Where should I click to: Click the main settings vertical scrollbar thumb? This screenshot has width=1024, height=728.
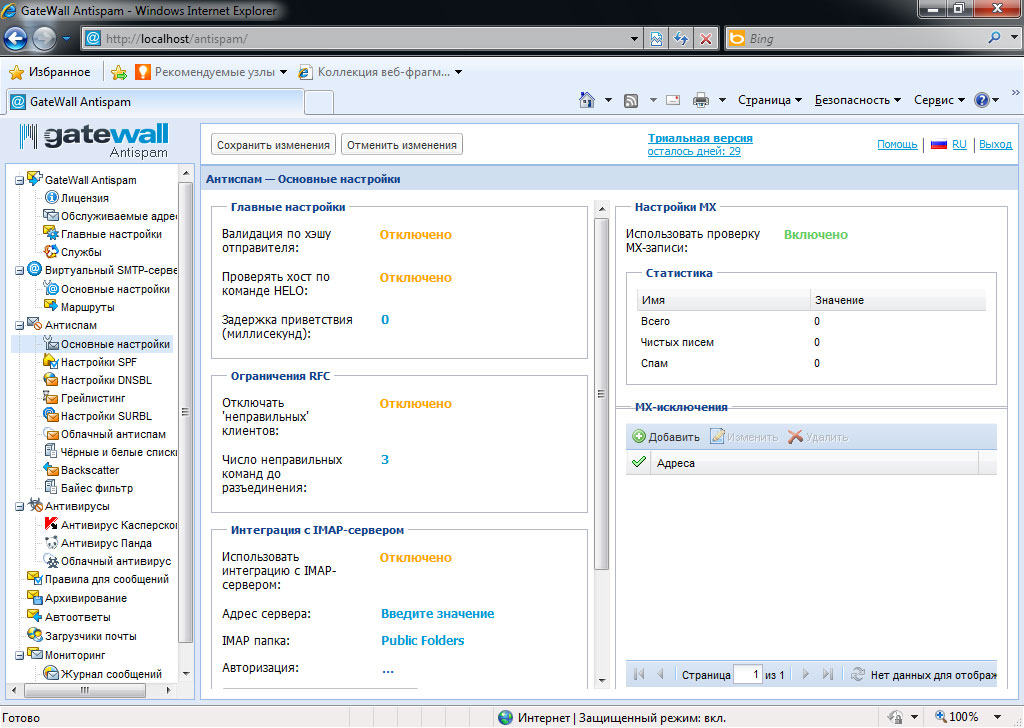tap(601, 393)
